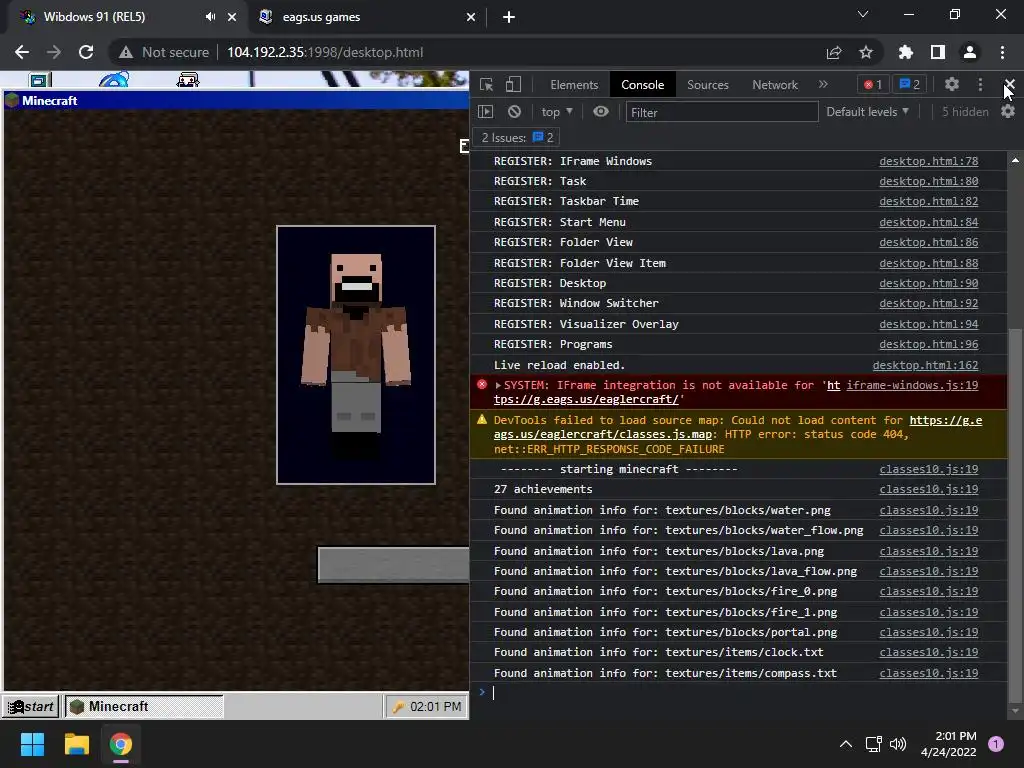Click the gray button in Minecraft window
The height and width of the screenshot is (768, 1024).
pyautogui.click(x=393, y=565)
